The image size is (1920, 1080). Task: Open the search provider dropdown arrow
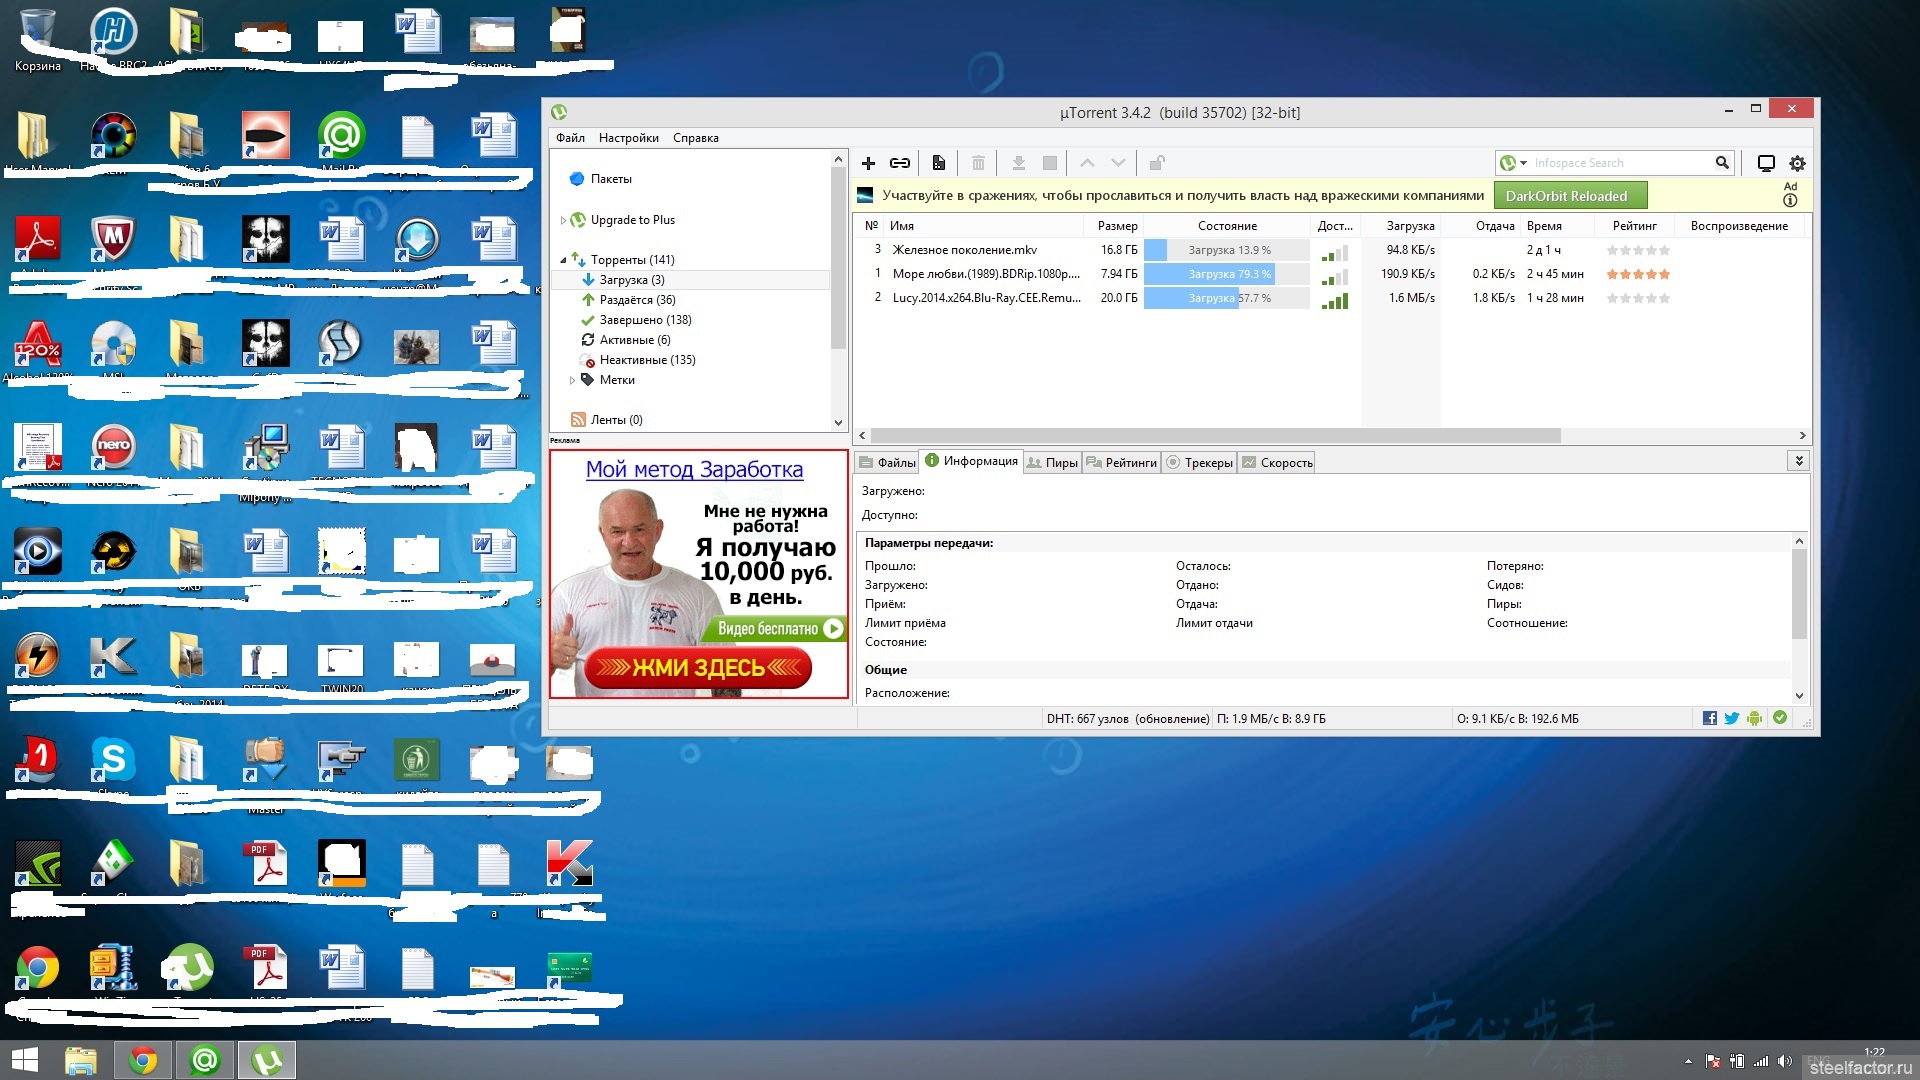[x=1523, y=163]
